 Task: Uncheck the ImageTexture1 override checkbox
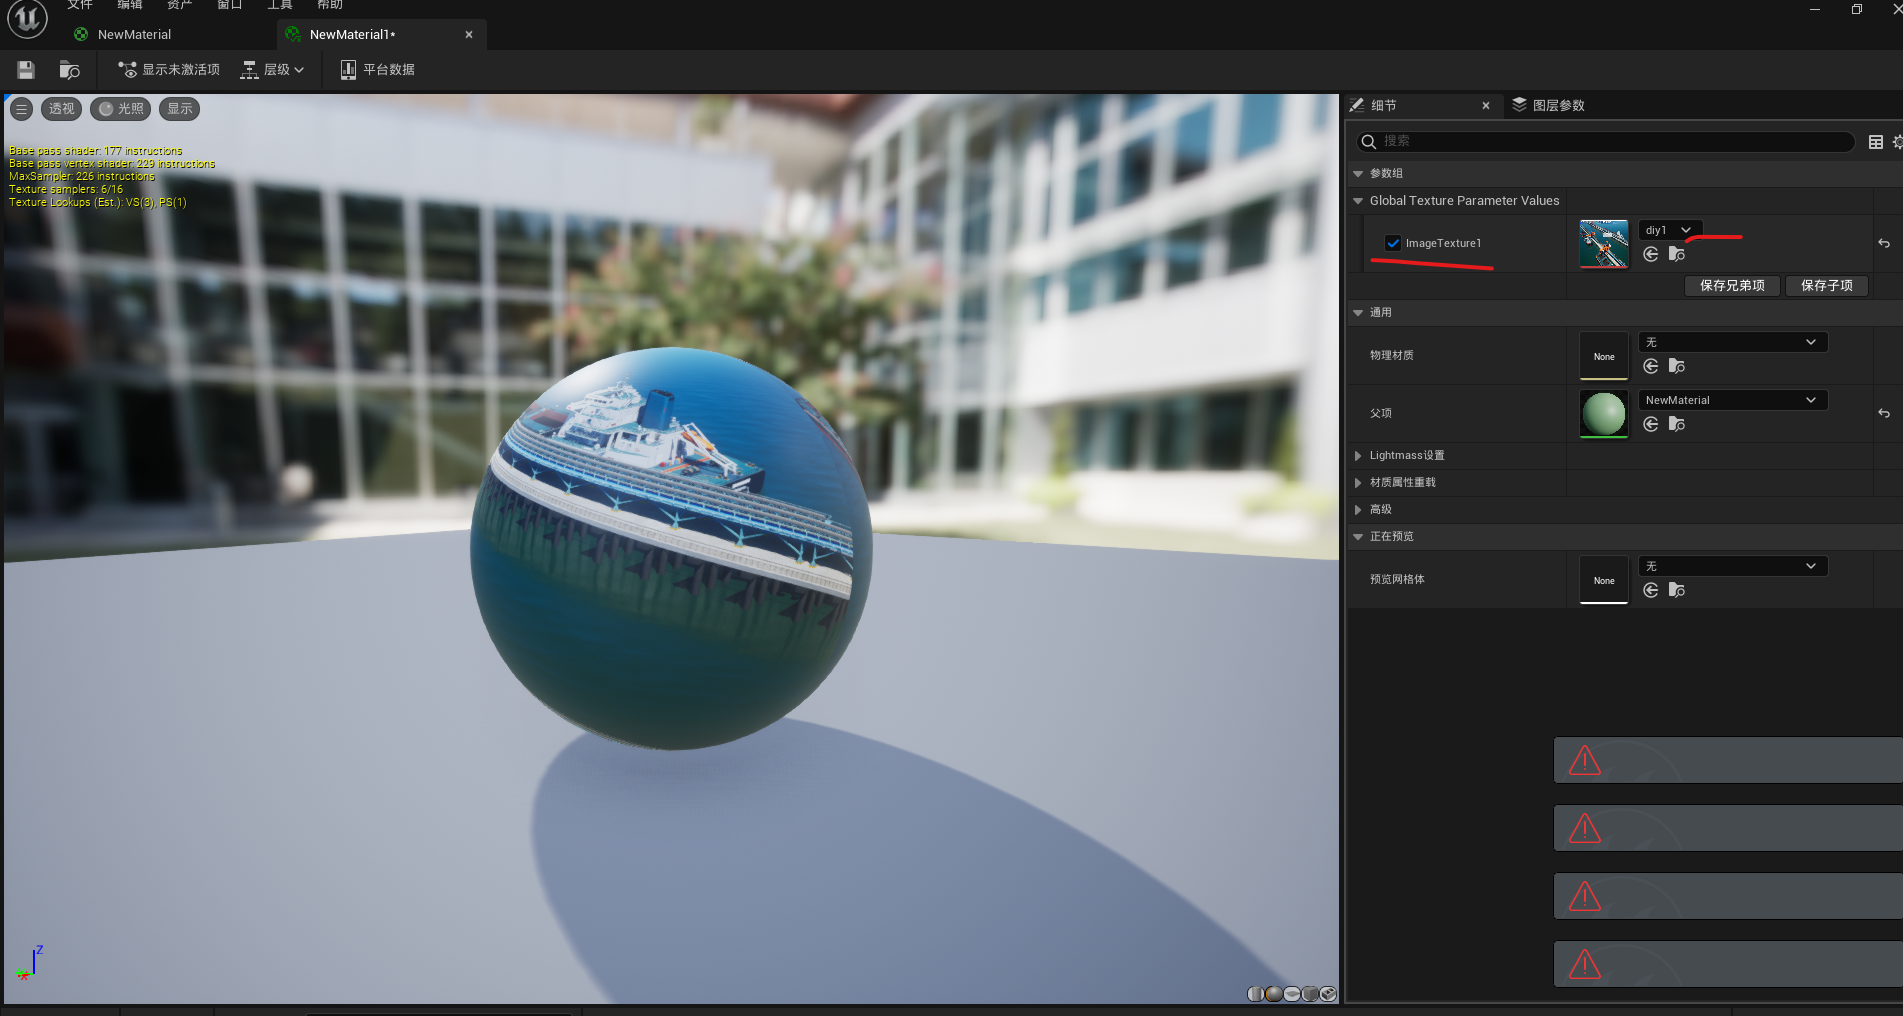[1392, 243]
